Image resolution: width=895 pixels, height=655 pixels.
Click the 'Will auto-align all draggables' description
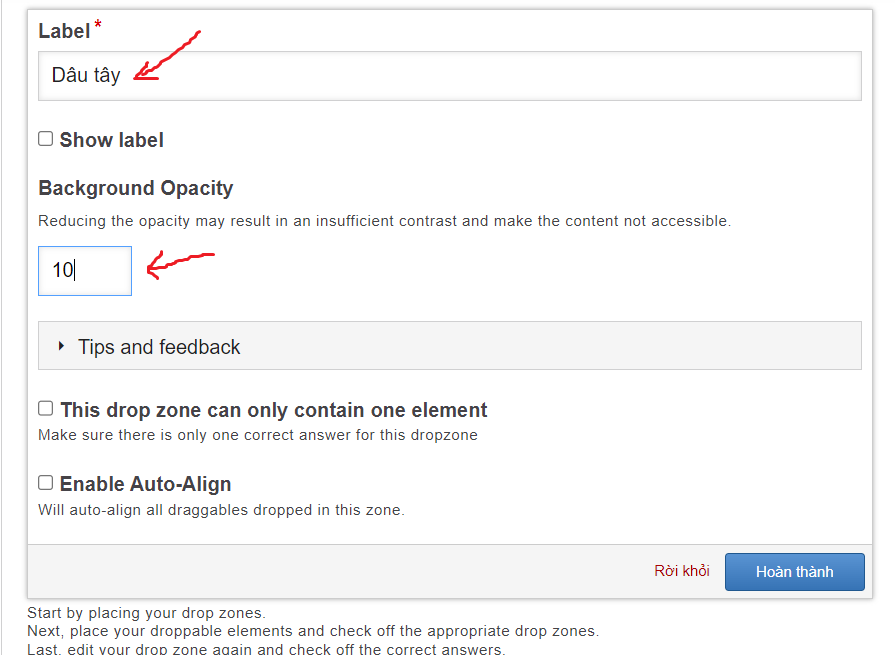coord(220,510)
